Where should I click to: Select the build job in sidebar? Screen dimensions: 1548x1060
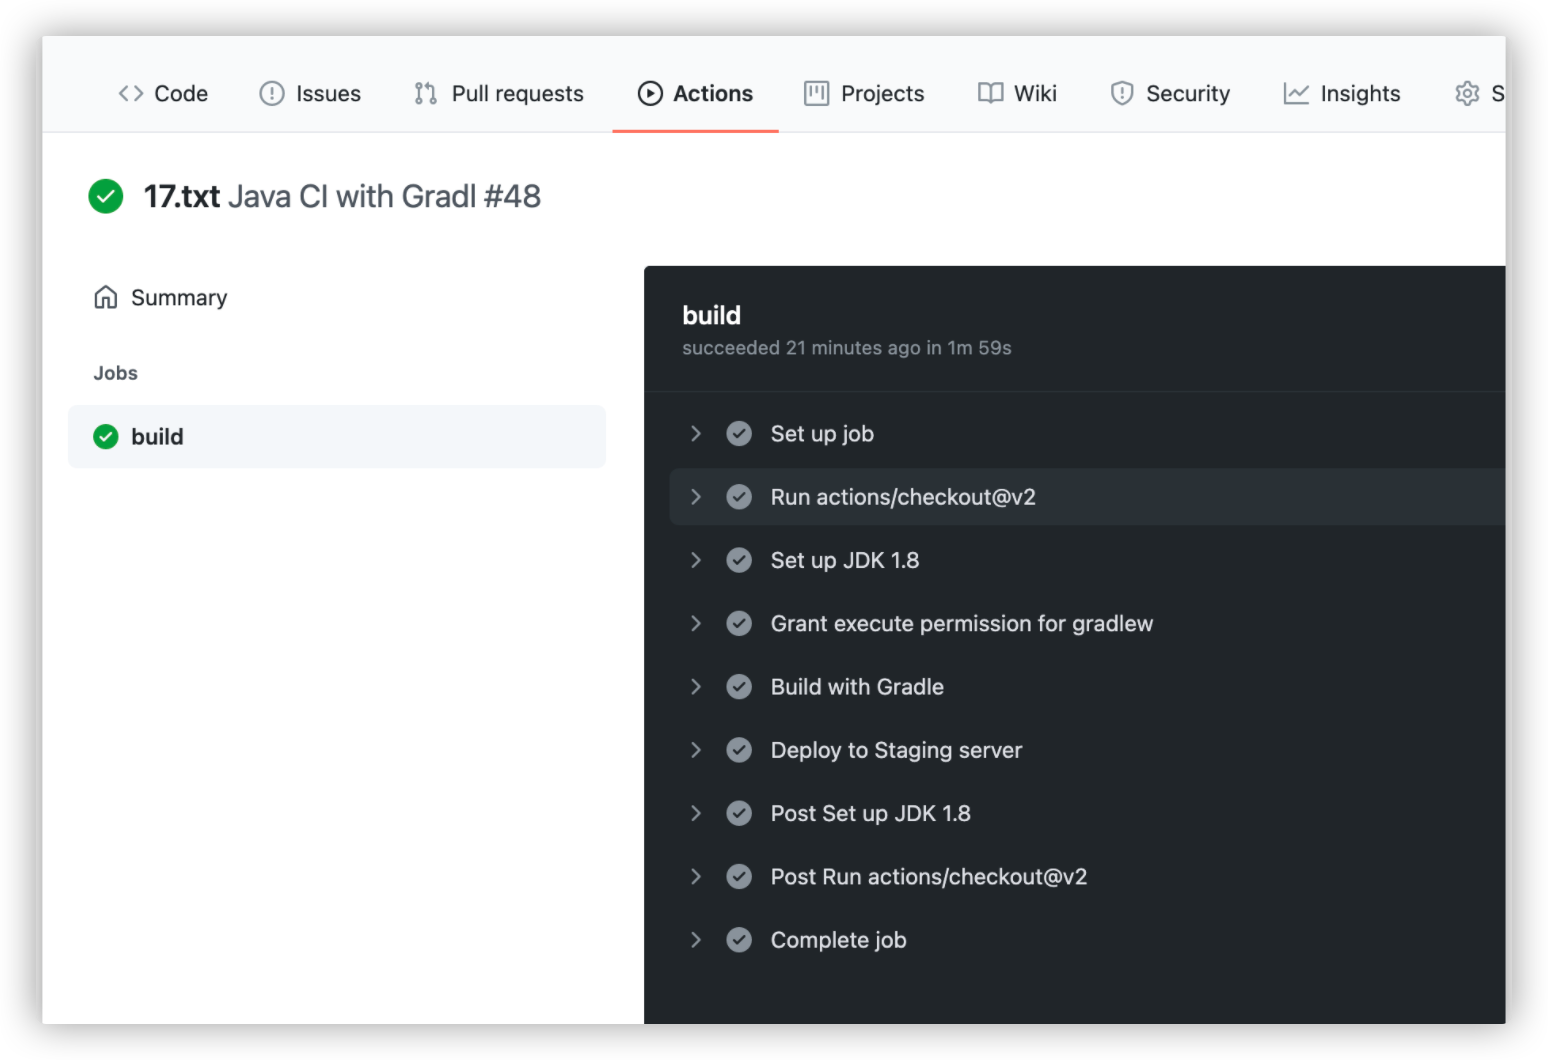coord(337,436)
